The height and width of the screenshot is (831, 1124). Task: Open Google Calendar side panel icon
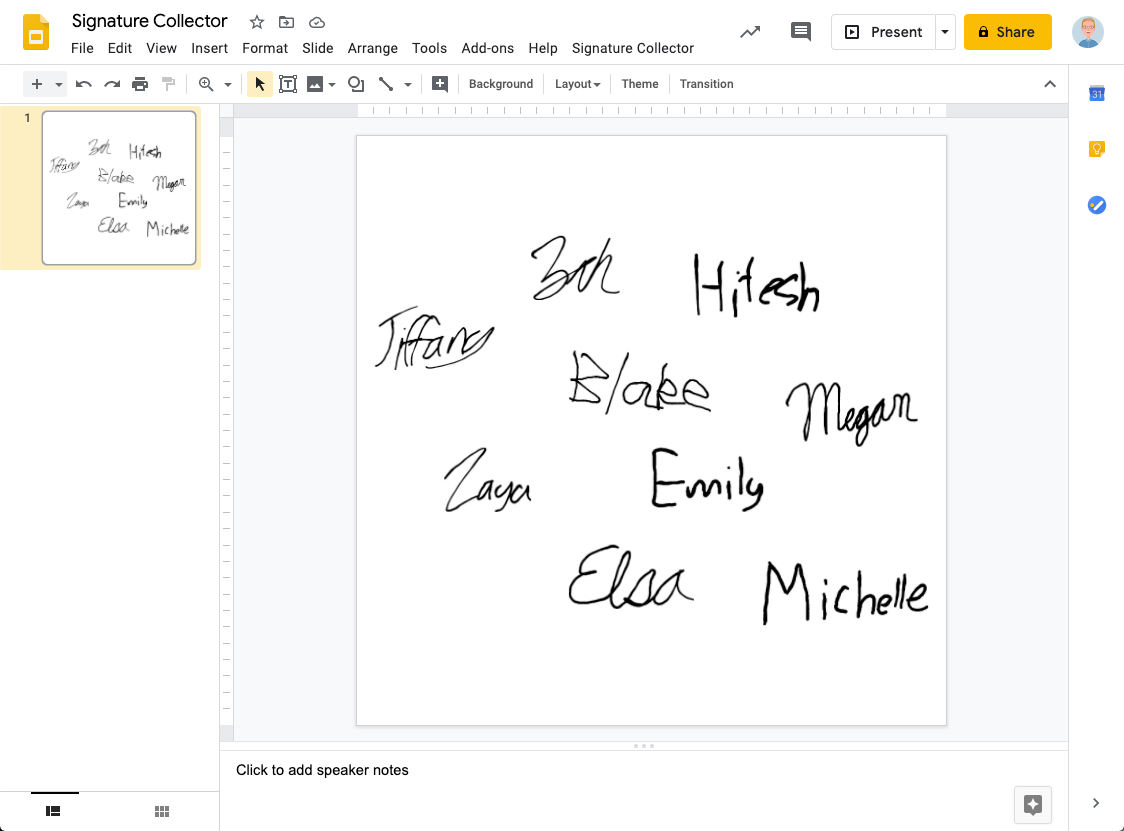pos(1096,94)
